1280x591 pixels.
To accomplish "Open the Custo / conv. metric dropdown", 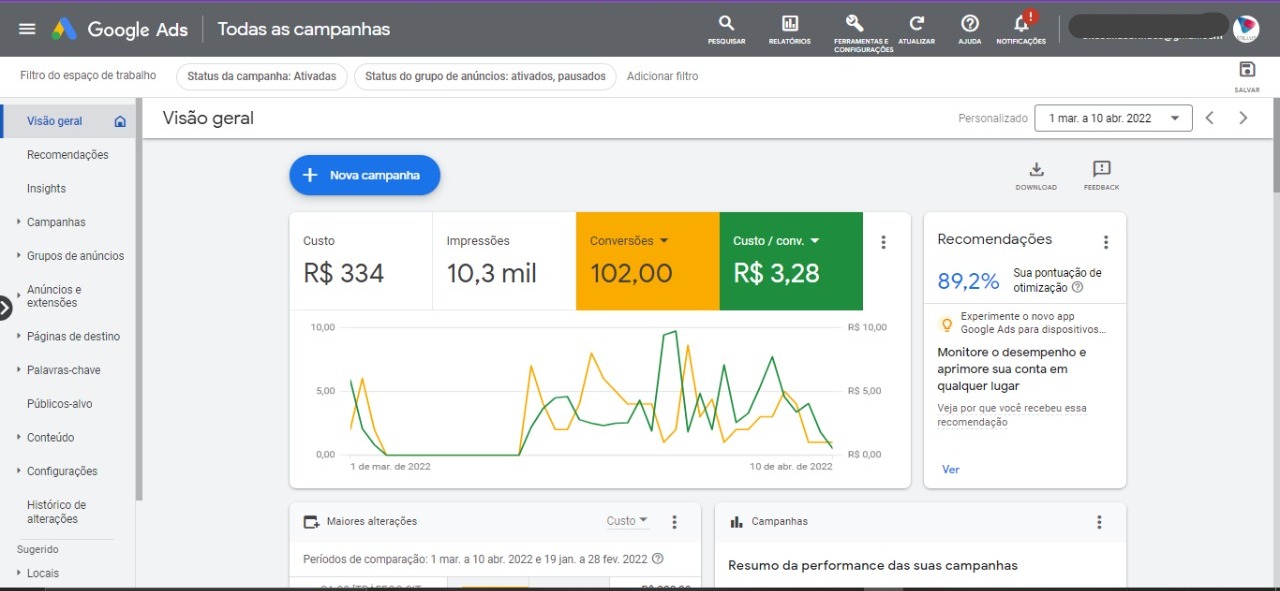I will coord(814,241).
